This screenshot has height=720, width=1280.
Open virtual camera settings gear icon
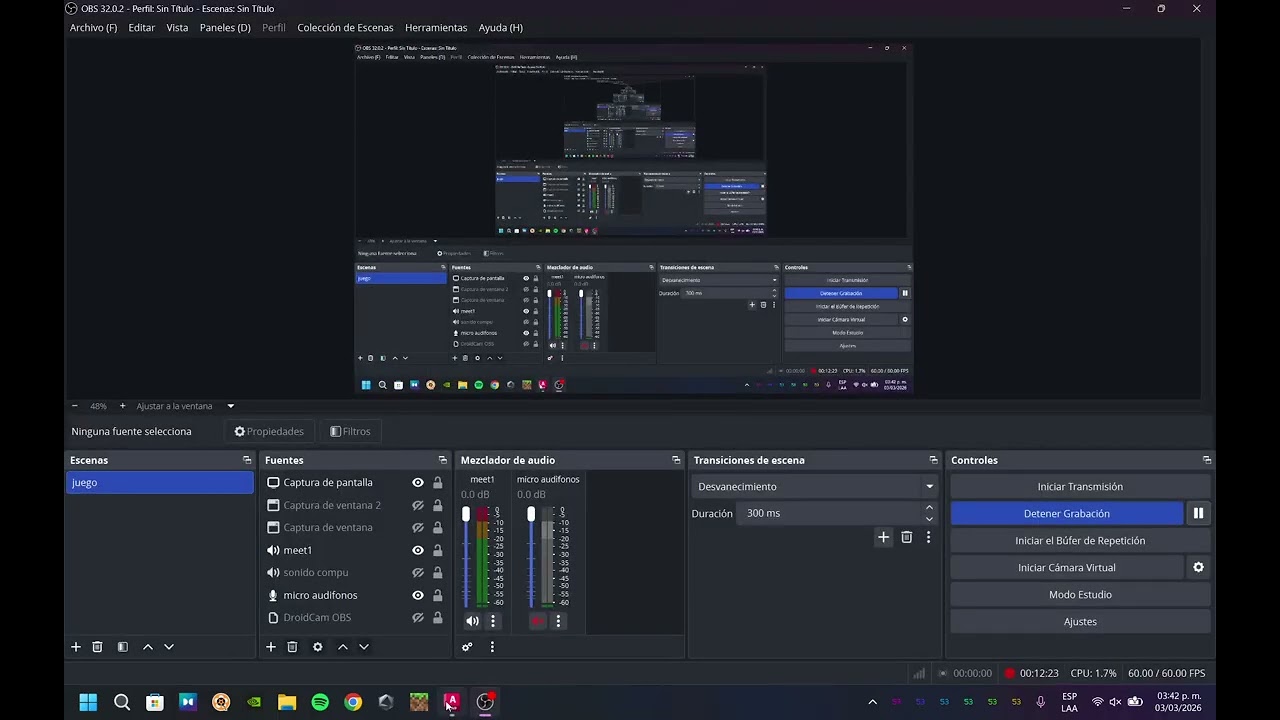click(x=1198, y=567)
